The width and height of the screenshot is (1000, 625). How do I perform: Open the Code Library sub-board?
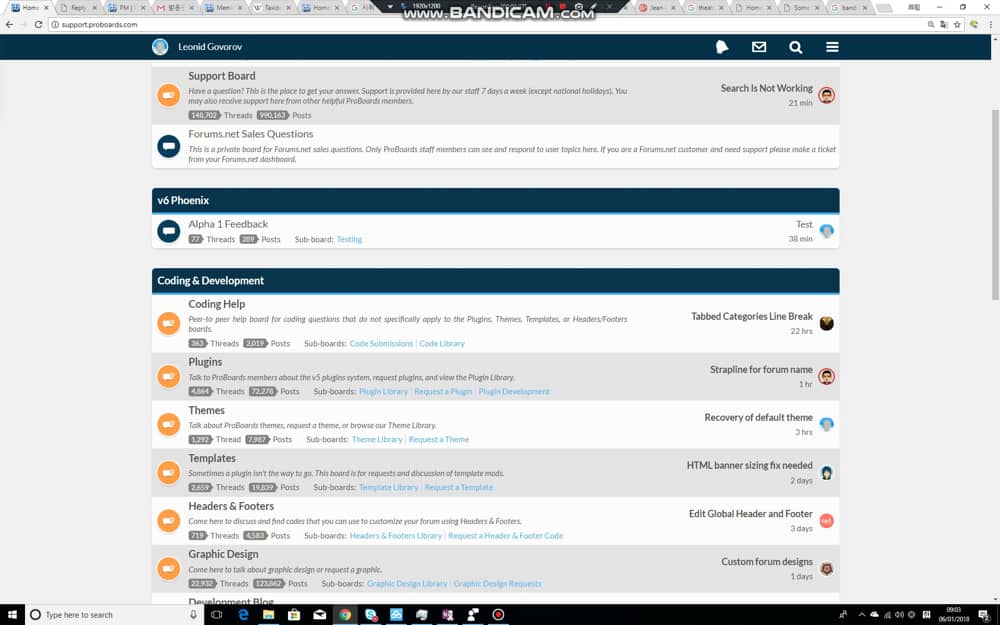(441, 343)
